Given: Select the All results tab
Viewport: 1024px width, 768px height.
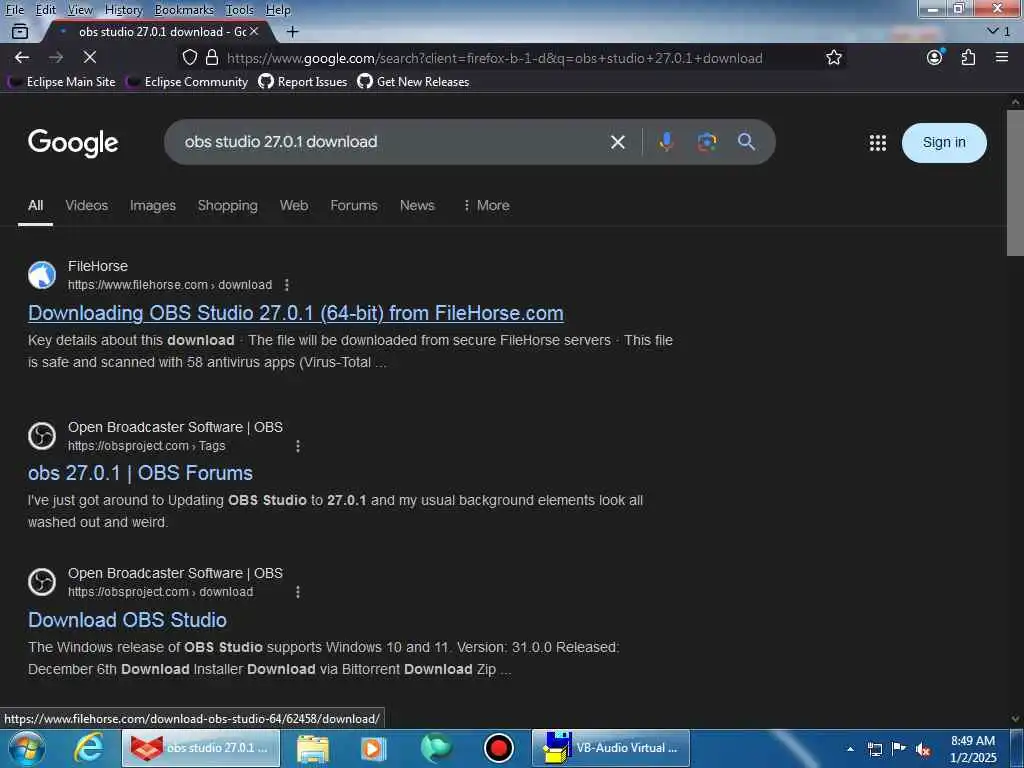Looking at the screenshot, I should (35, 205).
